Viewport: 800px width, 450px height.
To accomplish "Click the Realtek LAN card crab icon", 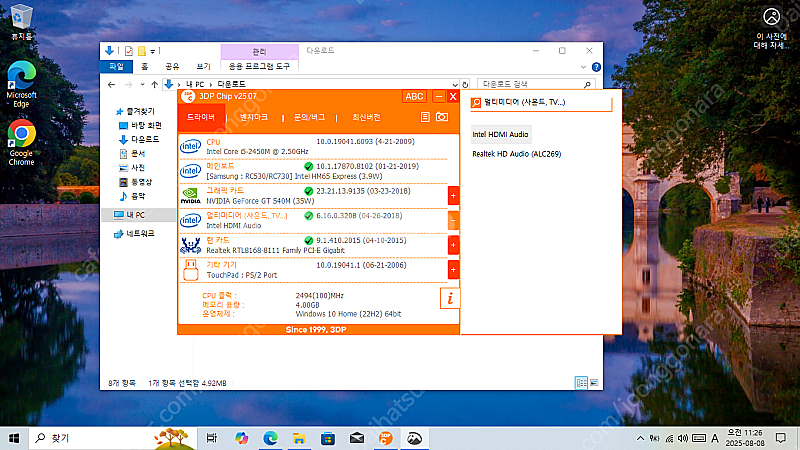I will click(190, 245).
